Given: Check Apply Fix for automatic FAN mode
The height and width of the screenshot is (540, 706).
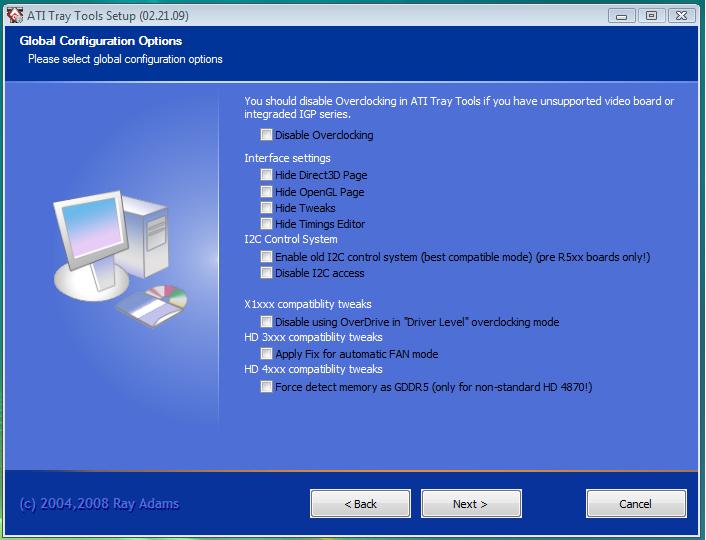Looking at the screenshot, I should pos(266,354).
